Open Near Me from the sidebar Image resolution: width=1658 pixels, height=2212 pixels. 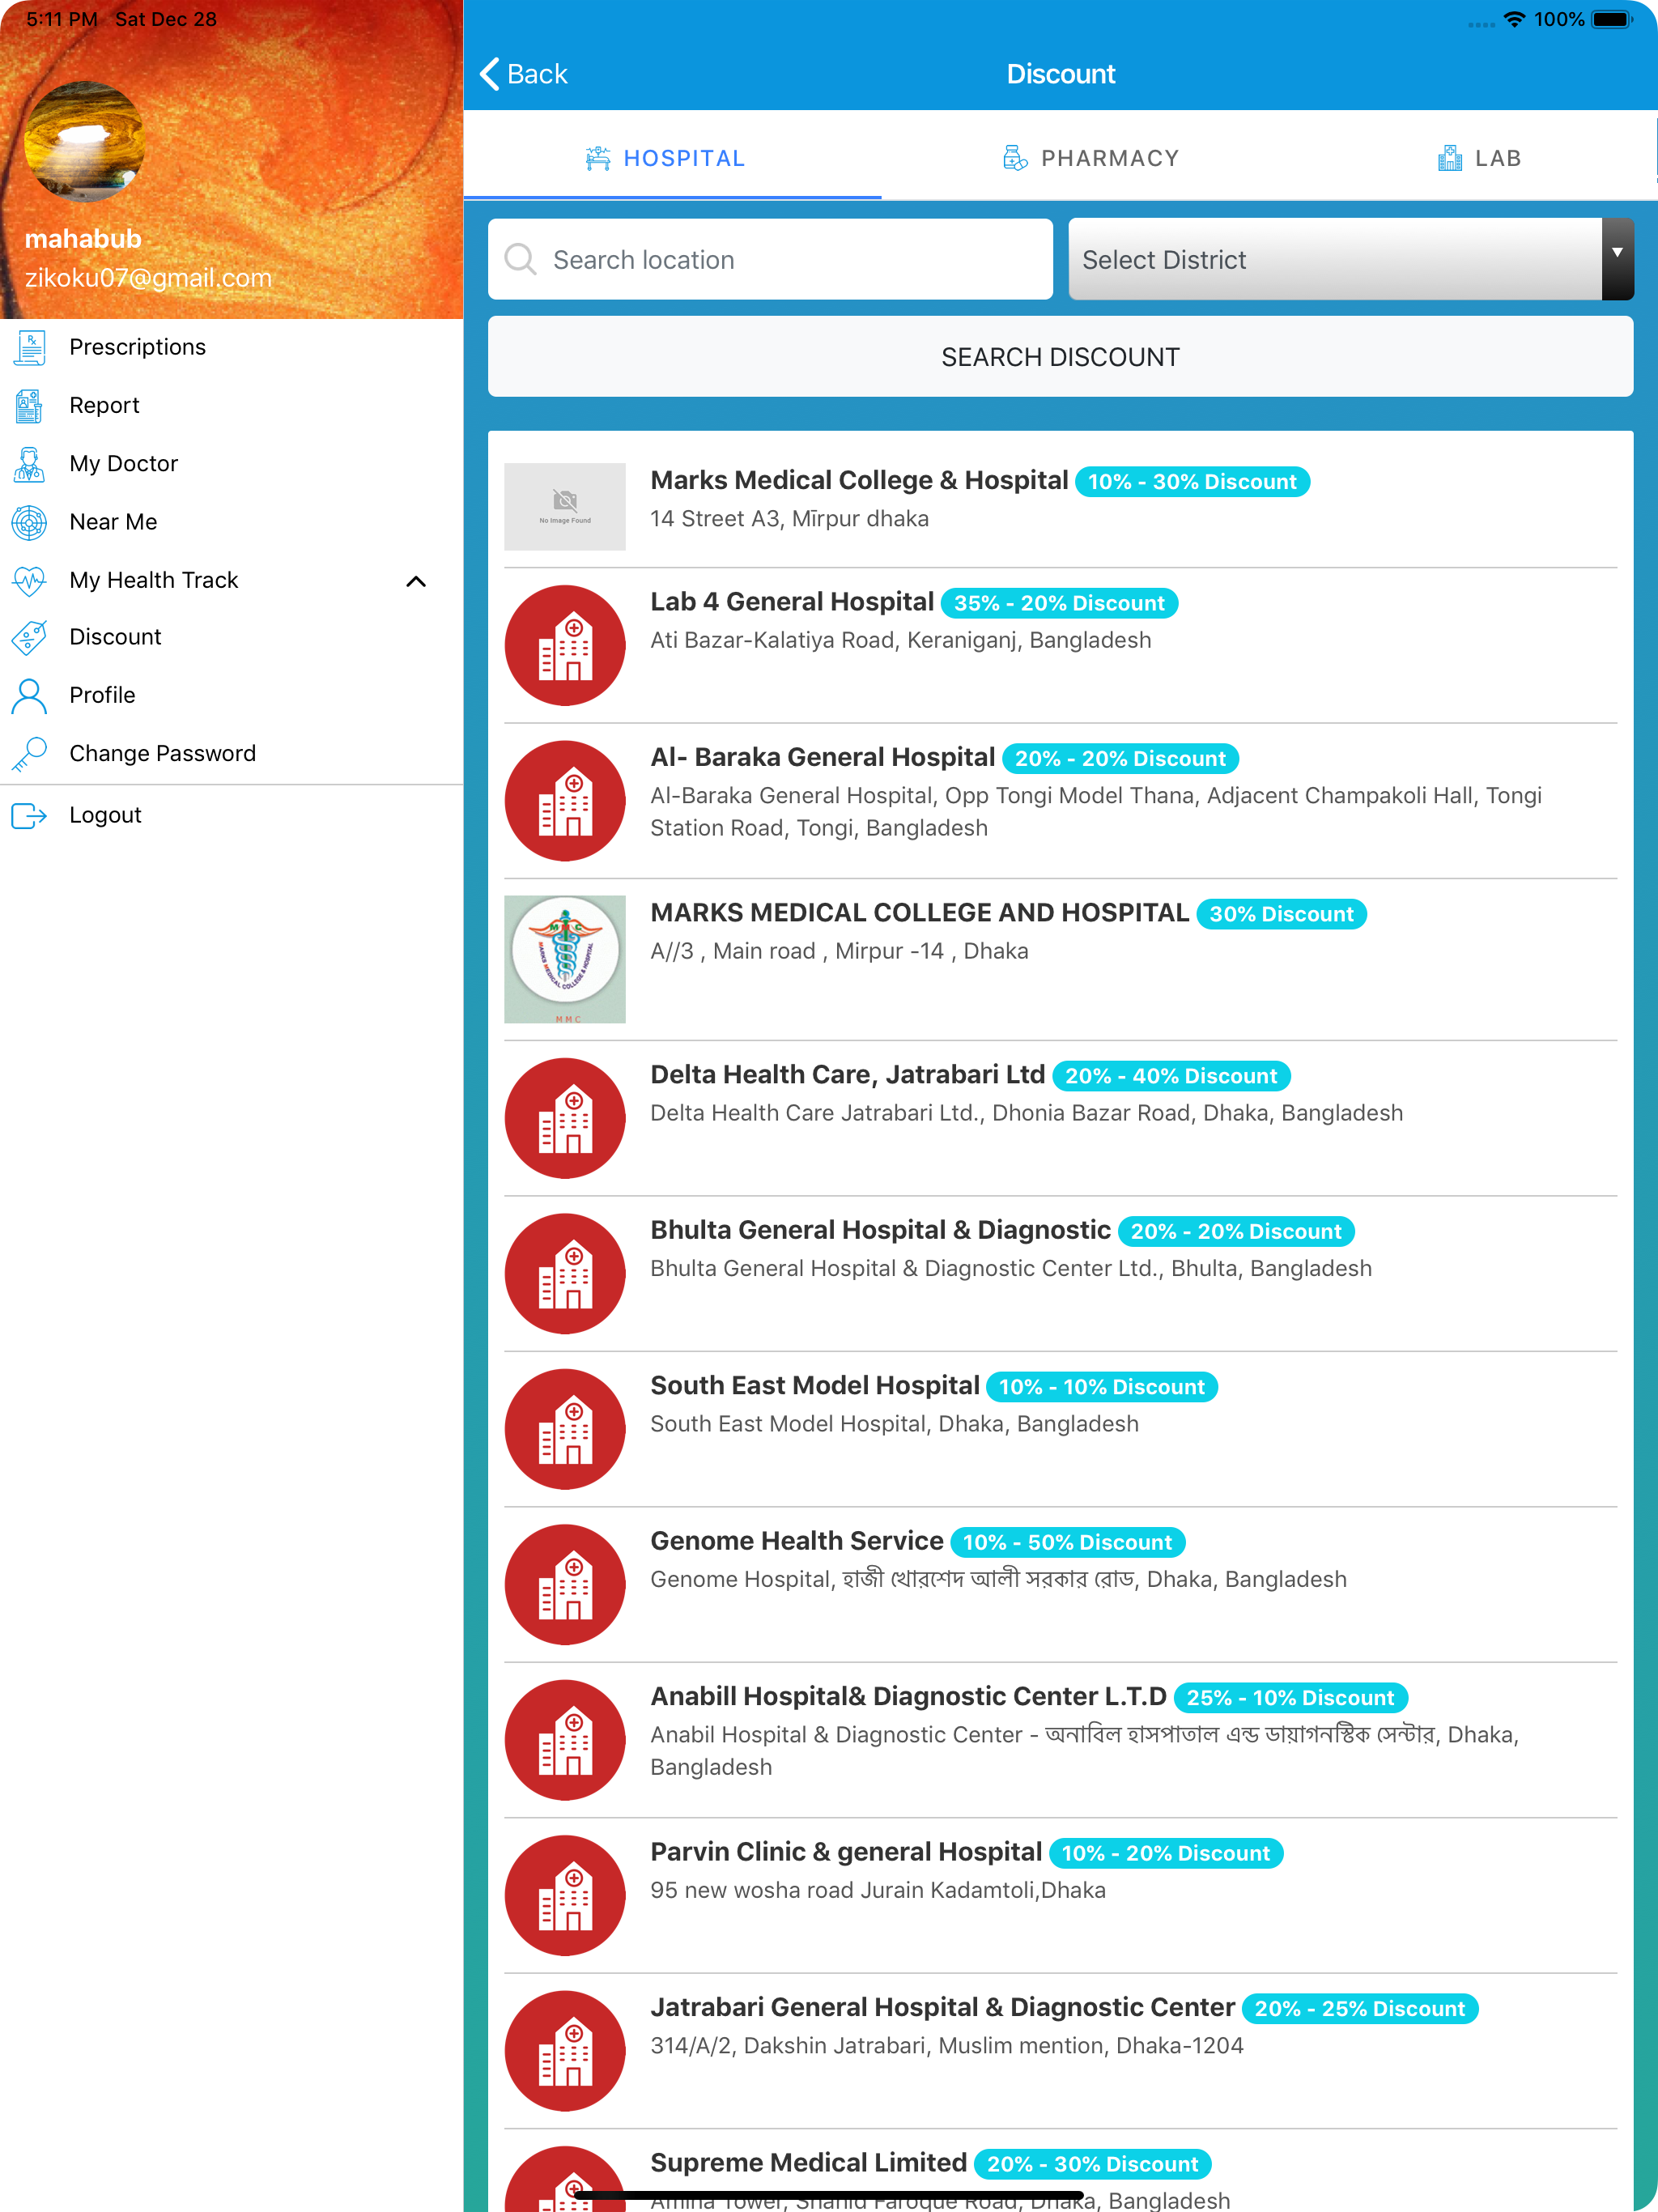[231, 522]
